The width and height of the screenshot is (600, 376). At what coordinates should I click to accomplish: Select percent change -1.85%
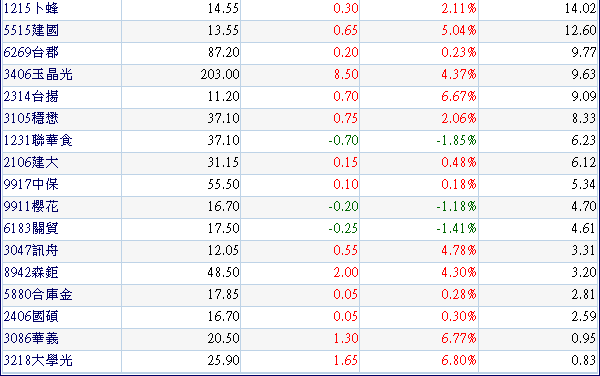(457, 140)
